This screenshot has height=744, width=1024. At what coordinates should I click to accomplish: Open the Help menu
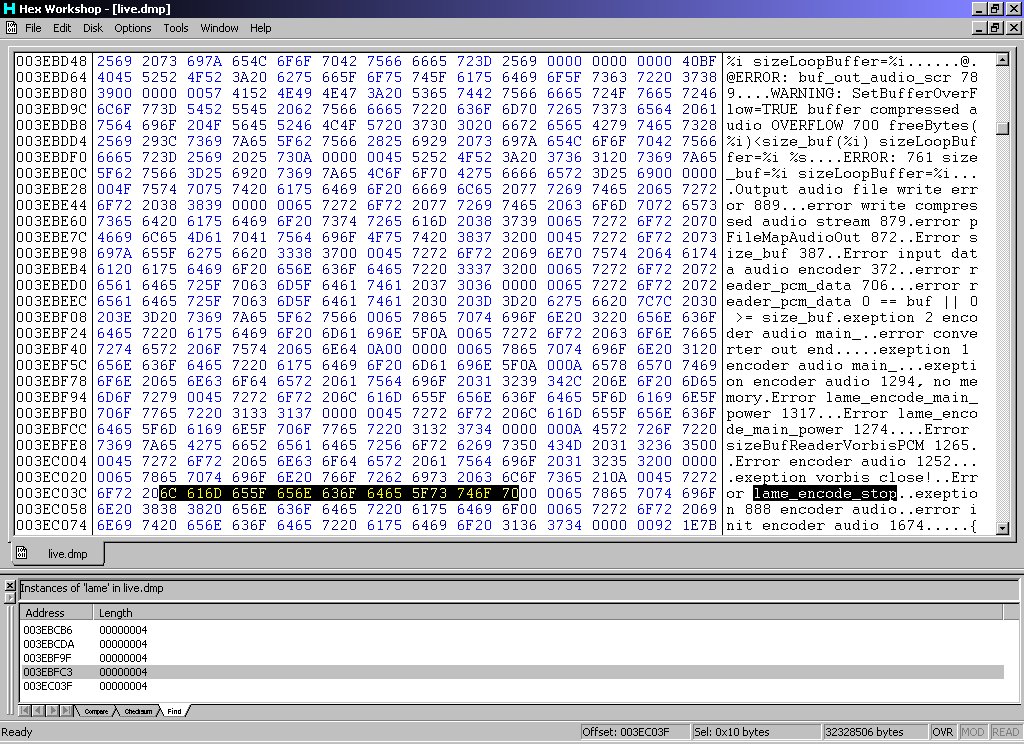pos(260,28)
